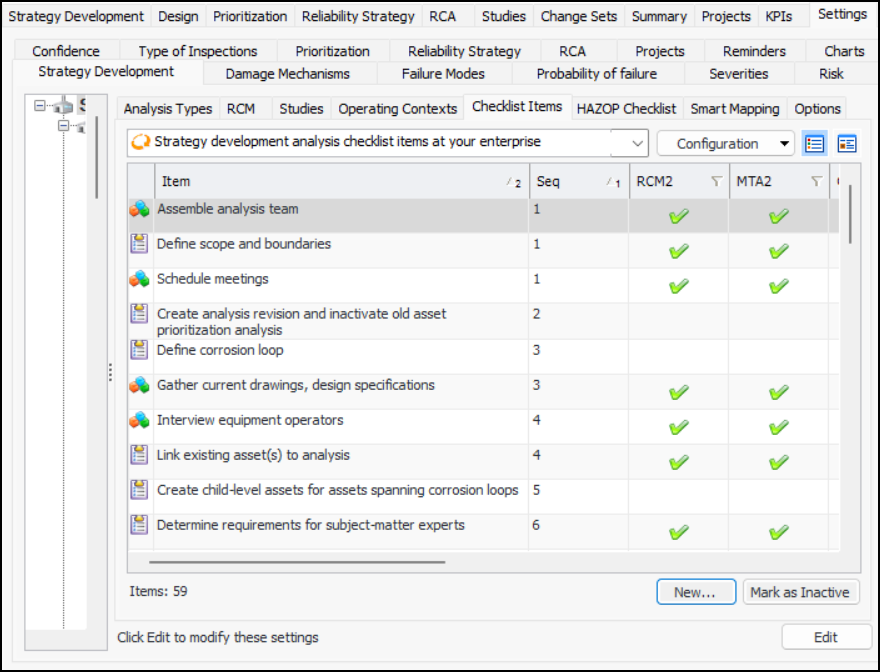The width and height of the screenshot is (880, 672).
Task: Open the HAZOP Checklist tab
Action: 627,109
